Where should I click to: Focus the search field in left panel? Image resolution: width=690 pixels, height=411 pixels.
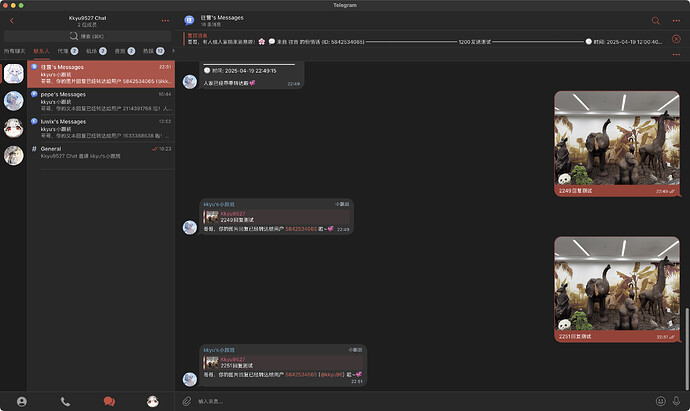tap(88, 36)
